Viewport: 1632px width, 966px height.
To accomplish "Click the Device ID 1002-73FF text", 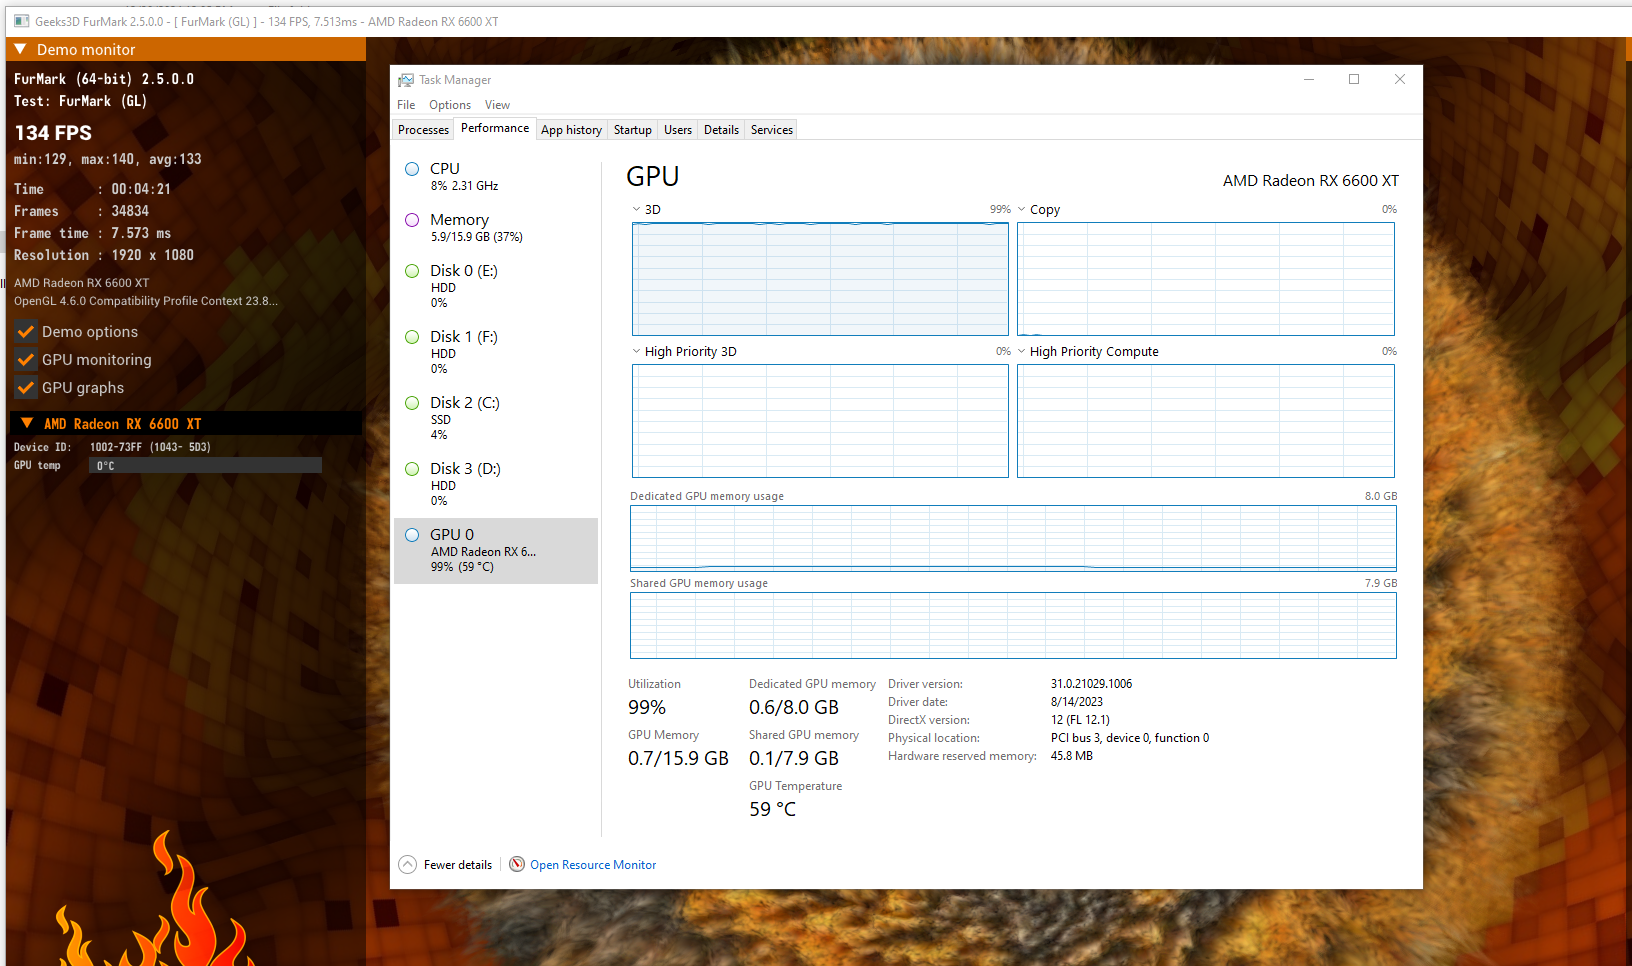I will click(150, 447).
